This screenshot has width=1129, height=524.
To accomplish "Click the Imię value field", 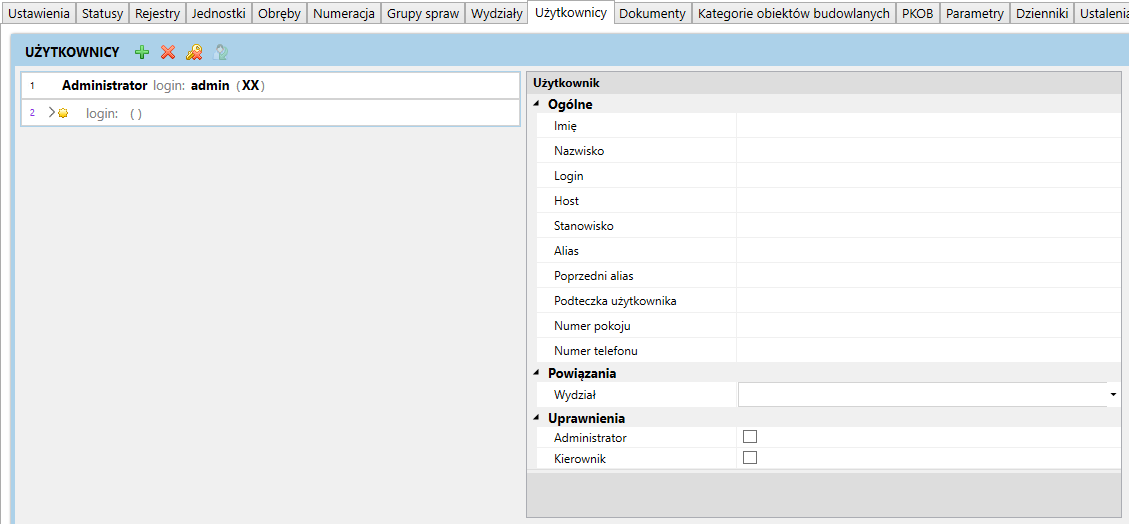I will pyautogui.click(x=929, y=126).
